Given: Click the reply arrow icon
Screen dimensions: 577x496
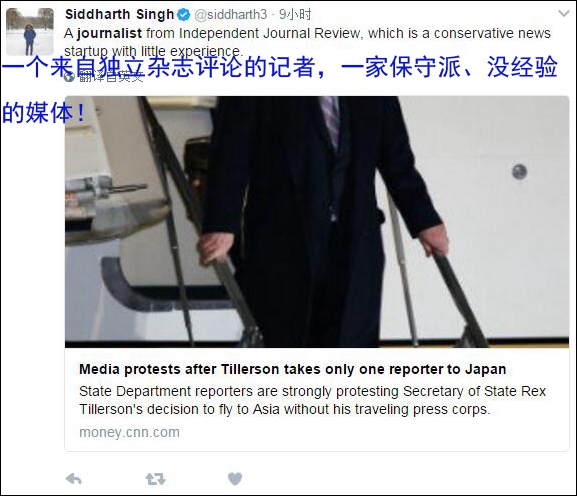Looking at the screenshot, I should coord(74,479).
